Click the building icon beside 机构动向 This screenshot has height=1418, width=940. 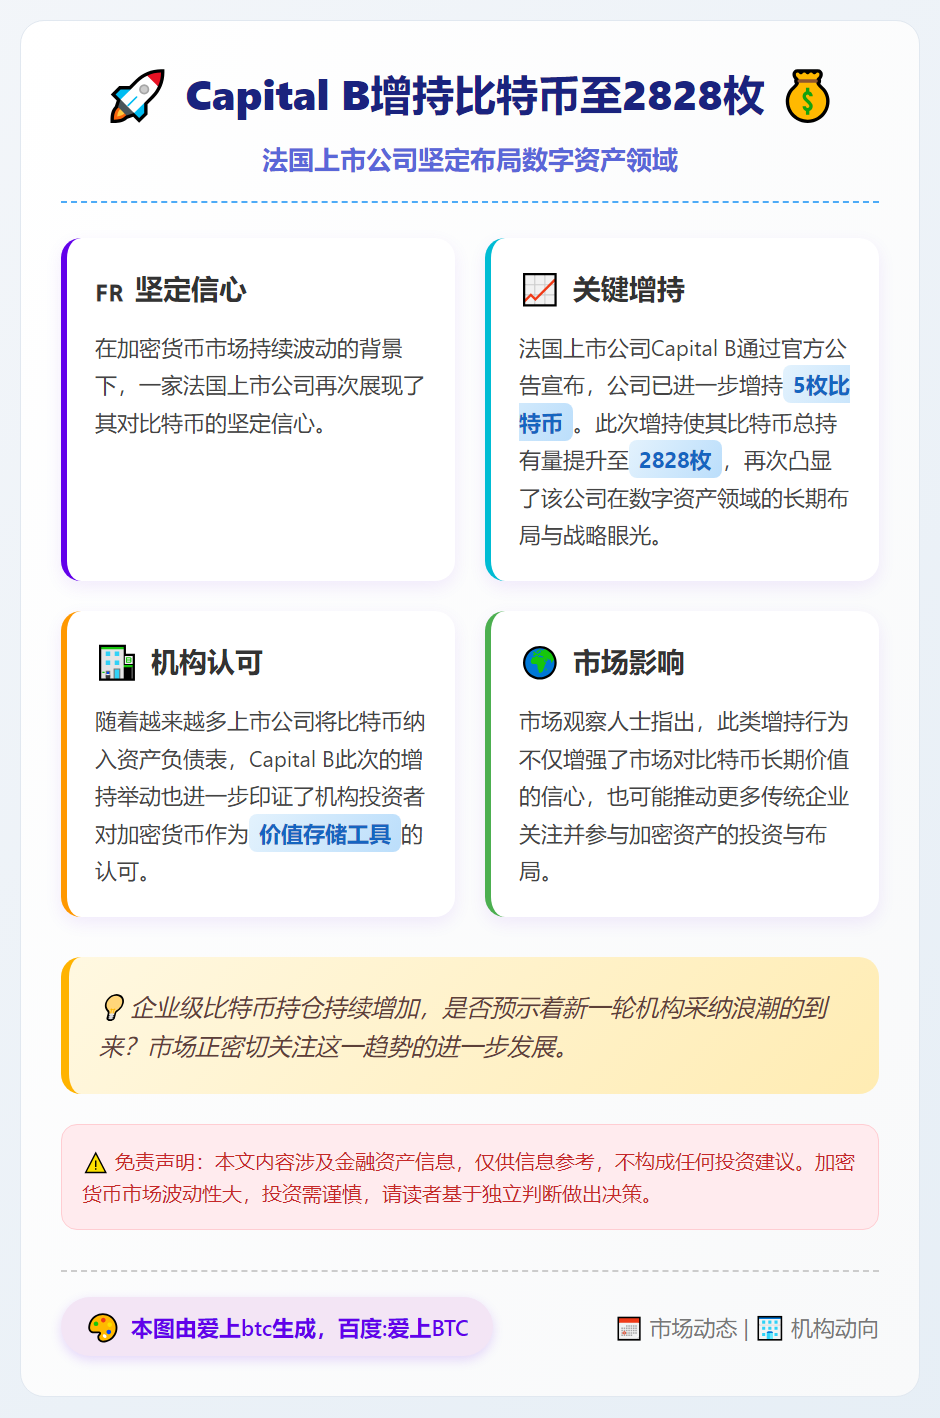click(770, 1328)
